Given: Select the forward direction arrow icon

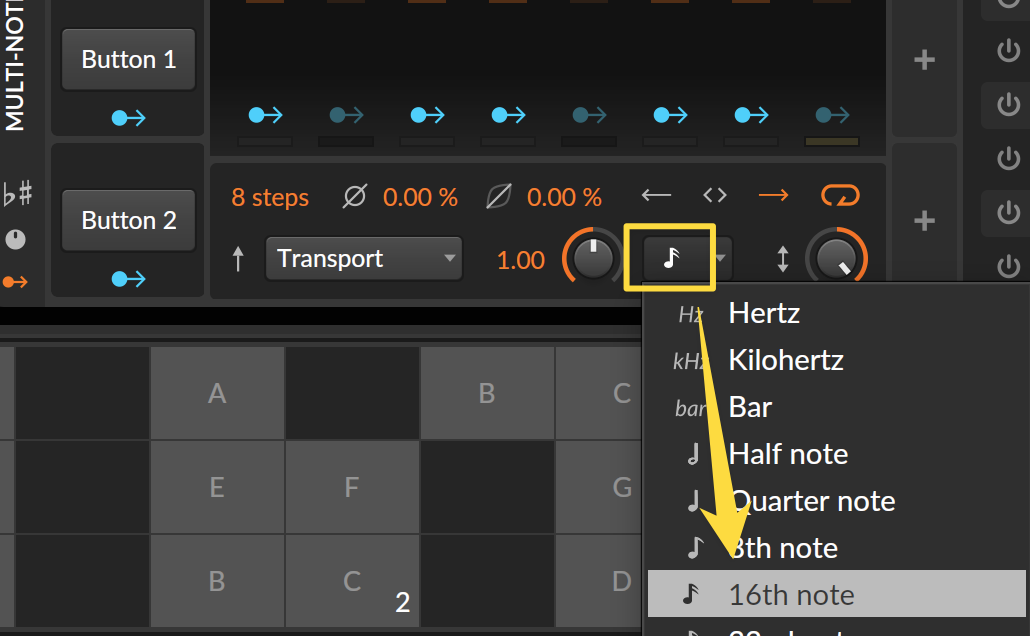Looking at the screenshot, I should 773,195.
